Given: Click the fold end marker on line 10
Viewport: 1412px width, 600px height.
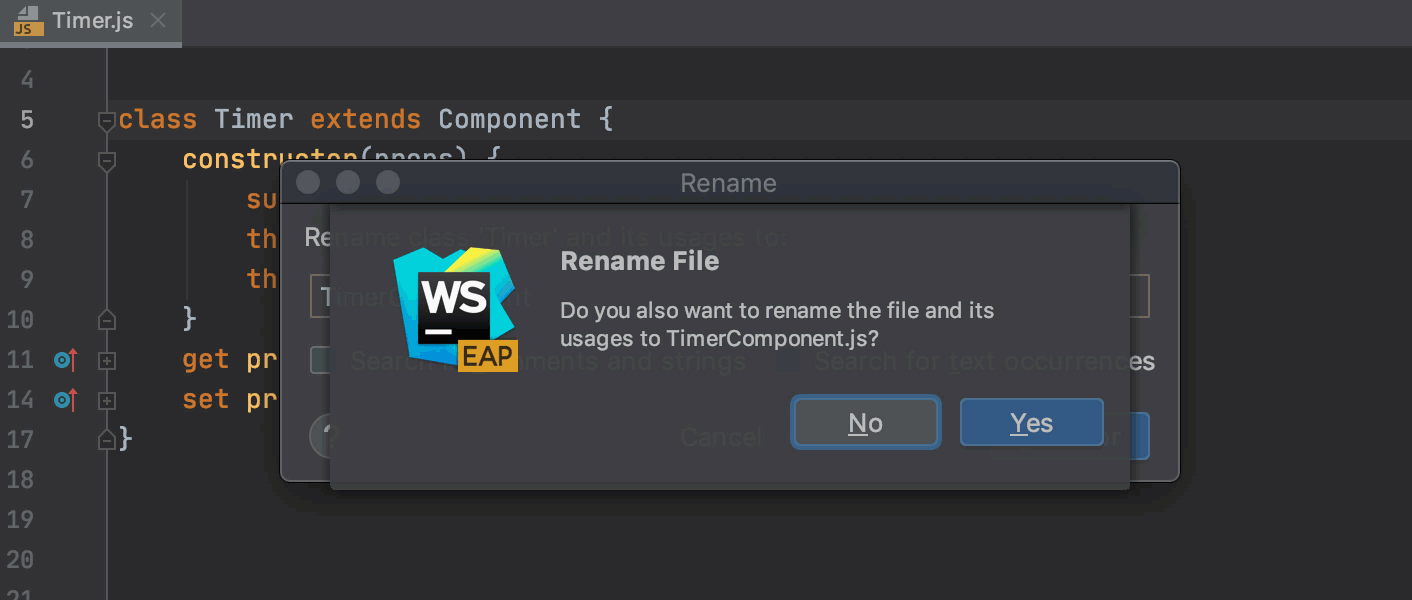Looking at the screenshot, I should (x=107, y=320).
